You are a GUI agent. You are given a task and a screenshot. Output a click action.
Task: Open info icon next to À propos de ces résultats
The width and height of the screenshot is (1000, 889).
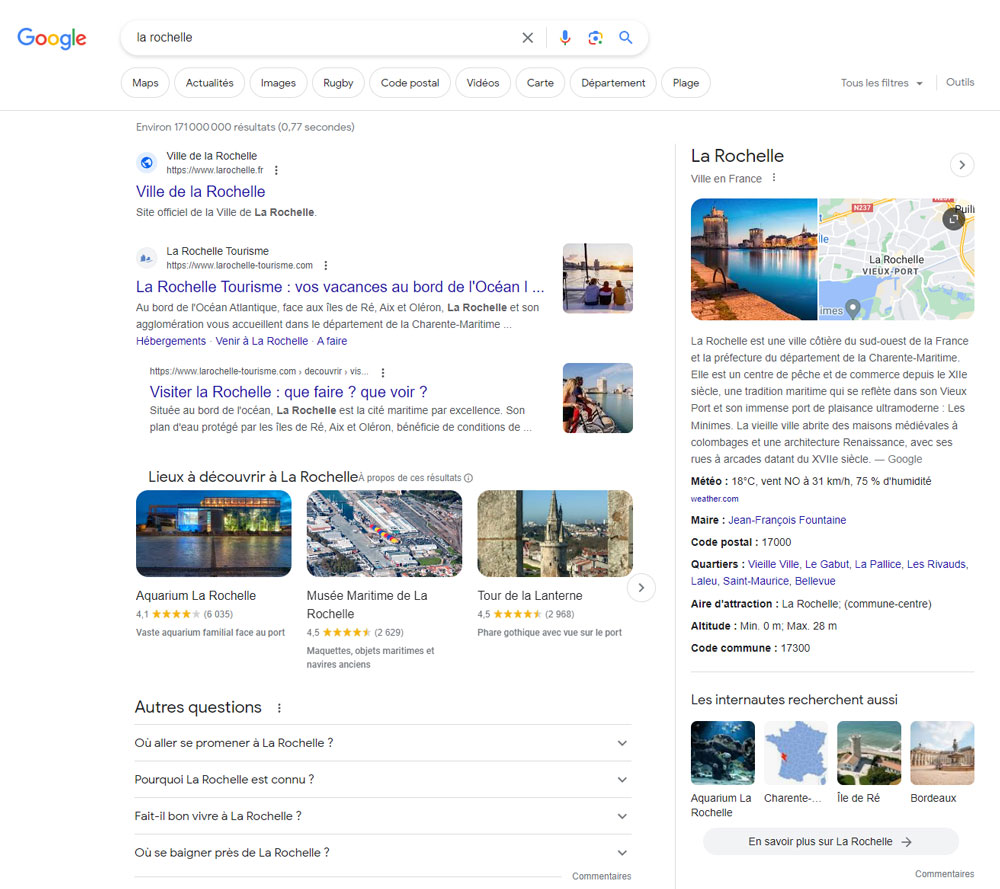point(469,478)
